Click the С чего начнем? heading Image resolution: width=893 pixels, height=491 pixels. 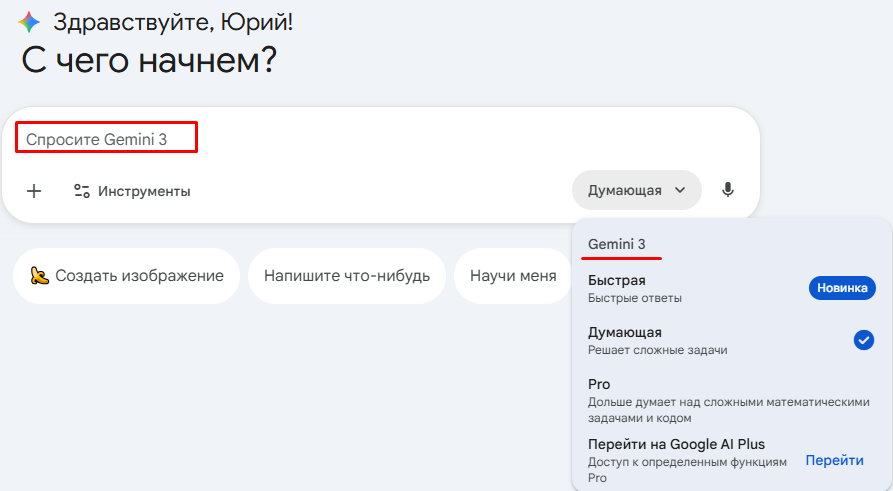149,60
